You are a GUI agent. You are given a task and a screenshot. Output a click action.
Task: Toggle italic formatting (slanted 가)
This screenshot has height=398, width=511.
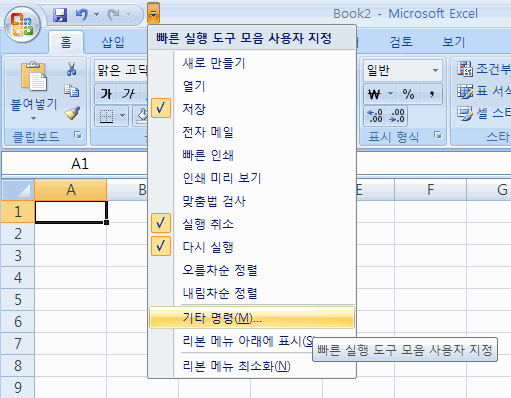coord(128,94)
